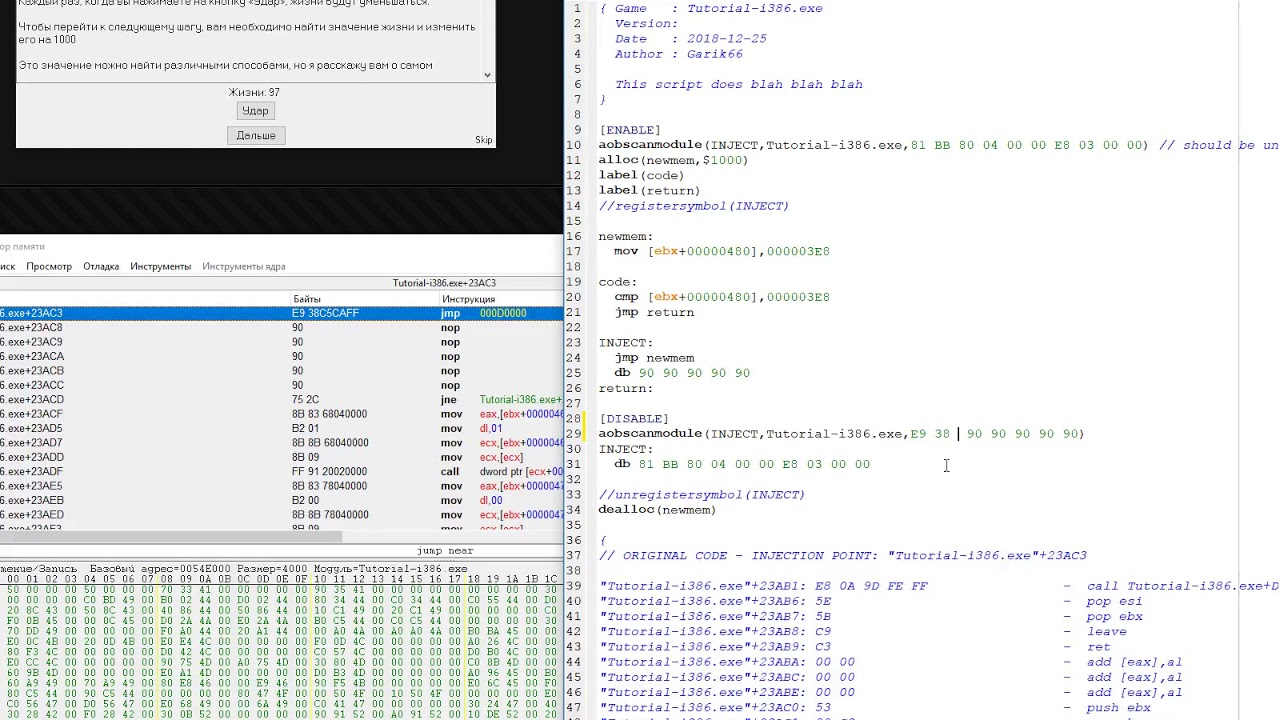Click the hex dump header "Модуль=Tutorial-i386.exe"
This screenshot has width=1280, height=720.
coord(391,569)
